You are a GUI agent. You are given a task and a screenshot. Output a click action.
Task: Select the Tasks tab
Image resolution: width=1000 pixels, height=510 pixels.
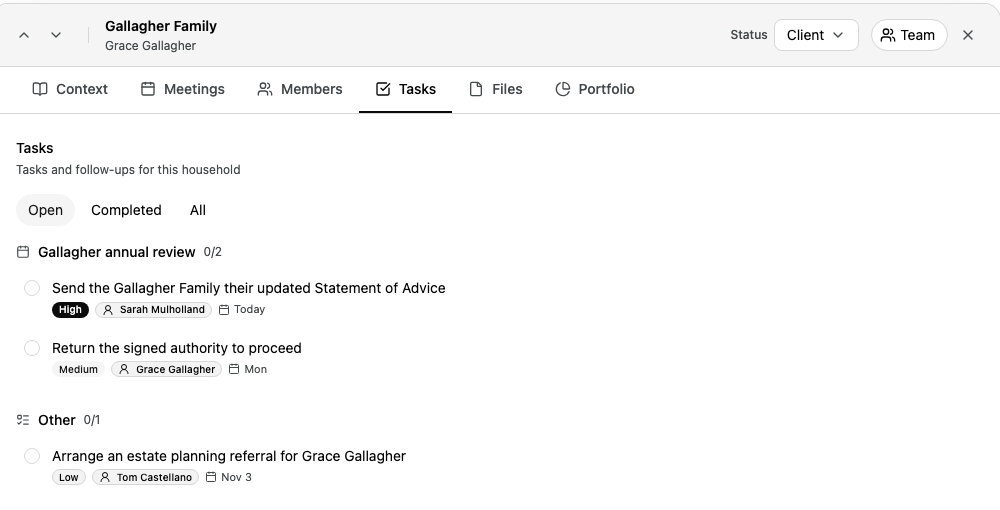[x=406, y=89]
